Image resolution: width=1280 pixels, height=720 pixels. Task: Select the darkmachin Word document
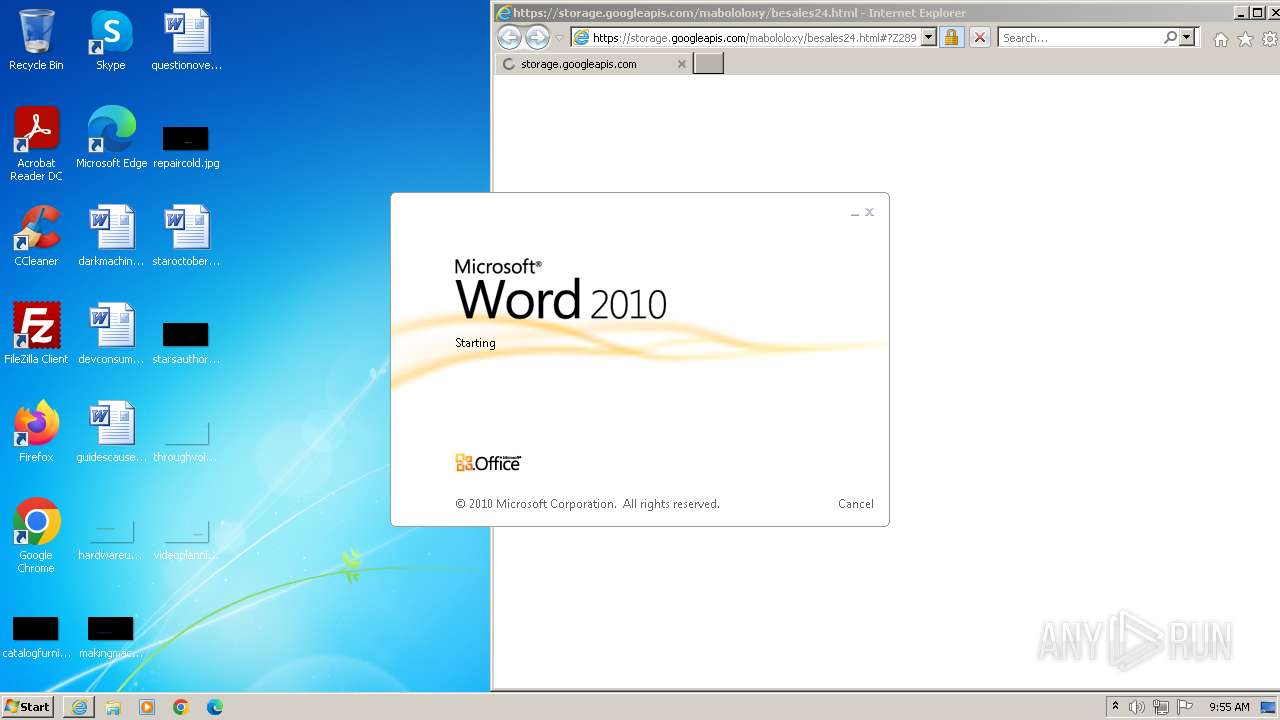tap(111, 236)
